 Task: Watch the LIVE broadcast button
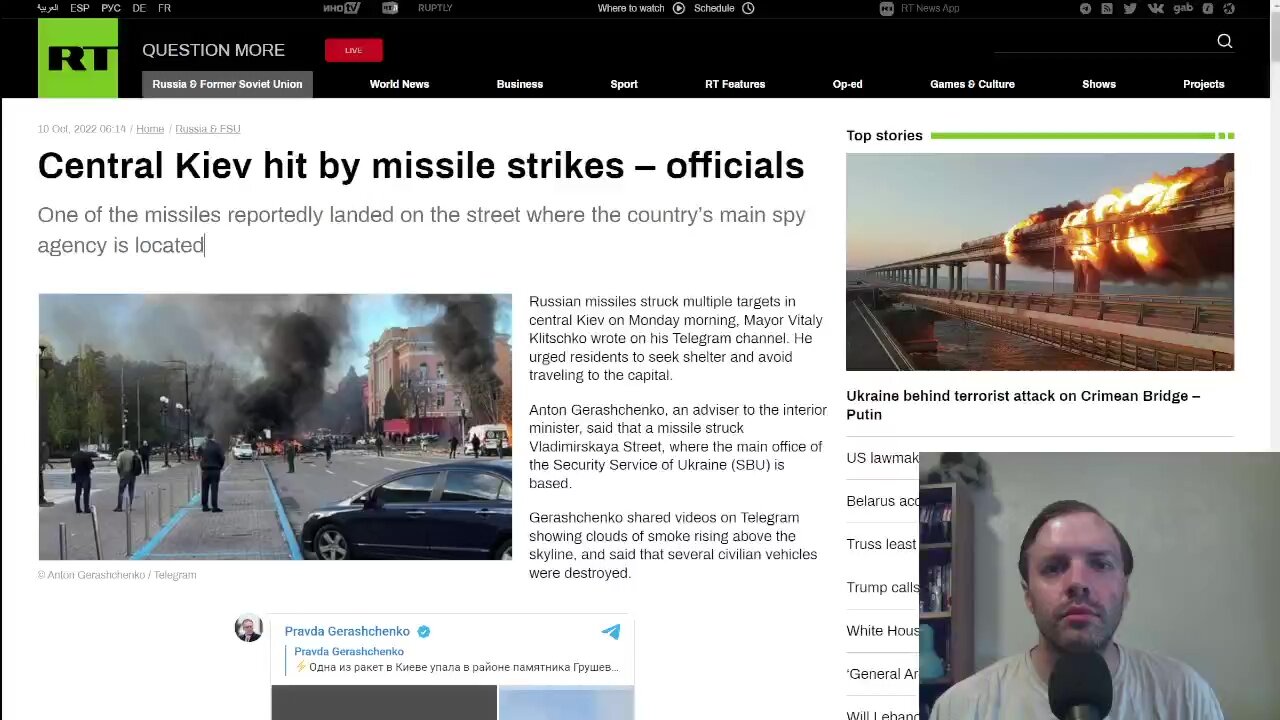tap(353, 50)
